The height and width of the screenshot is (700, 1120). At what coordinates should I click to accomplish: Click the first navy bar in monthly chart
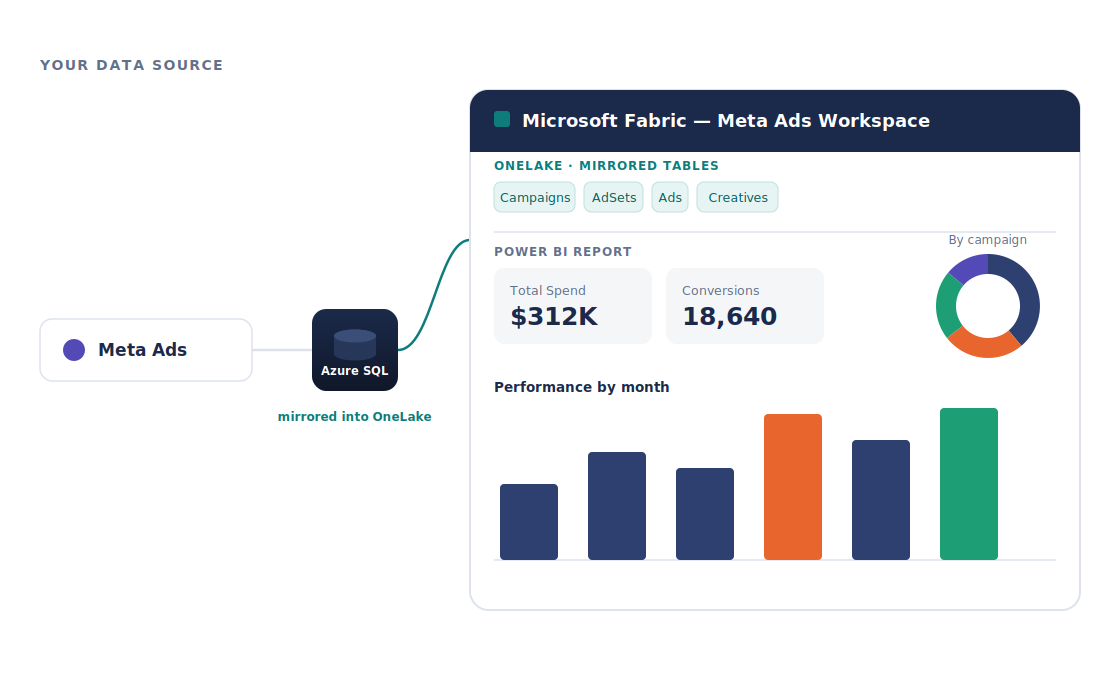(x=529, y=521)
